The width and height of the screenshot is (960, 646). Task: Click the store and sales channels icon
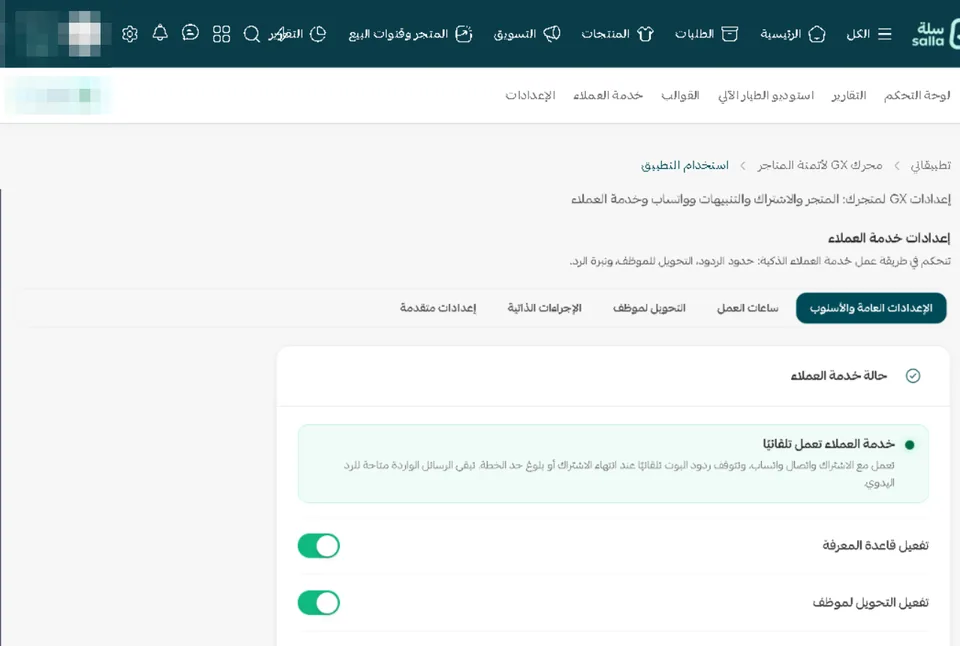point(464,34)
